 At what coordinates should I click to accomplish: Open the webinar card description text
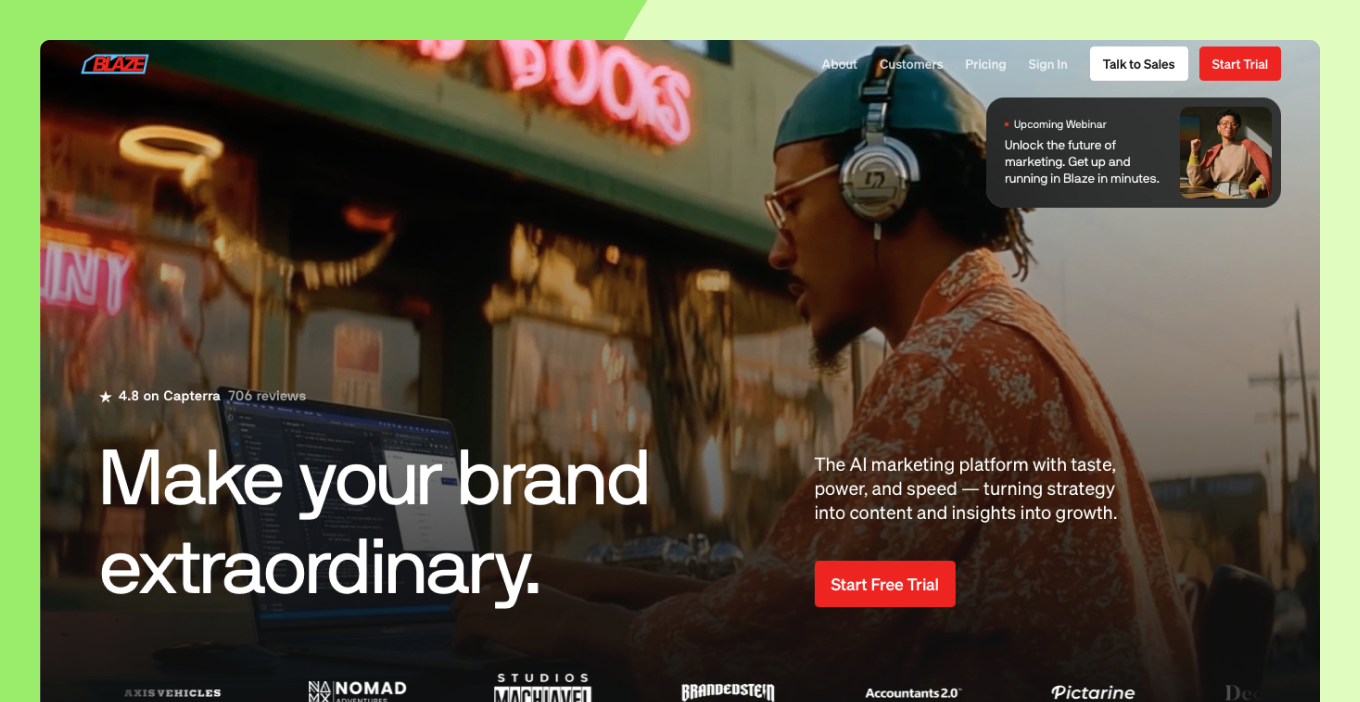[x=1082, y=162]
